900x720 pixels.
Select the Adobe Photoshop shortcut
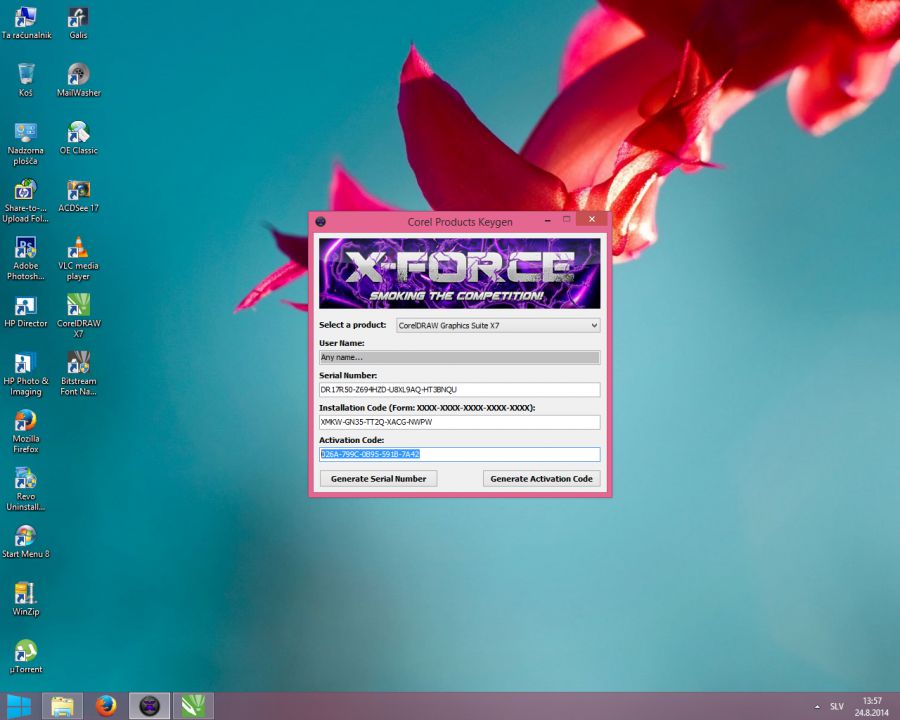tap(26, 259)
